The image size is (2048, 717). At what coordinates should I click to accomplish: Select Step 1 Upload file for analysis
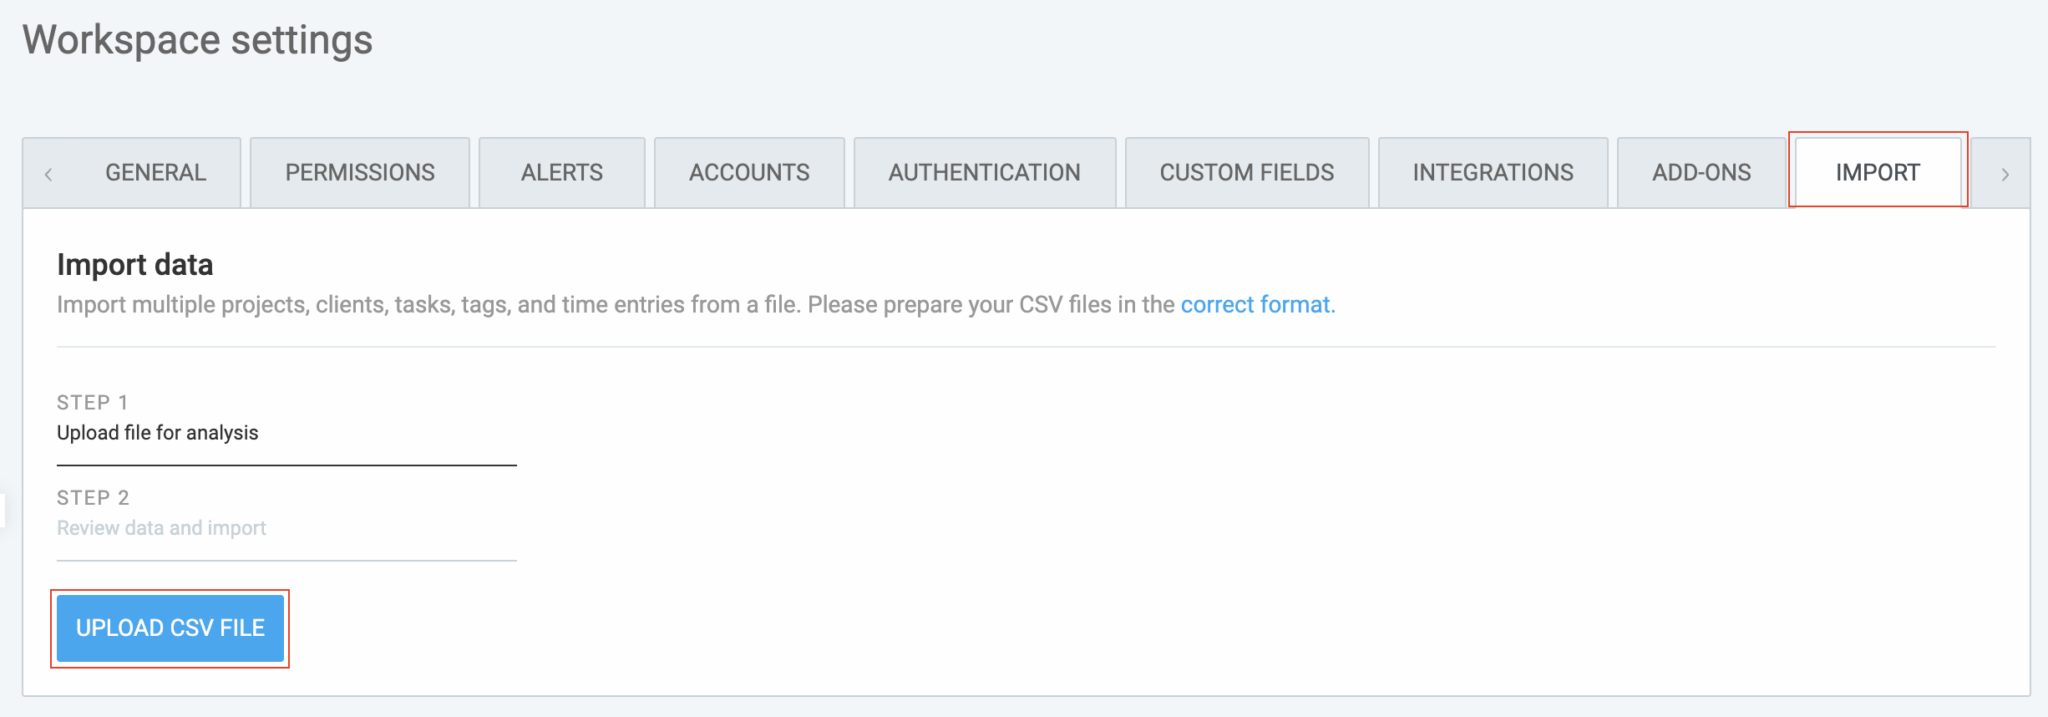pos(157,432)
